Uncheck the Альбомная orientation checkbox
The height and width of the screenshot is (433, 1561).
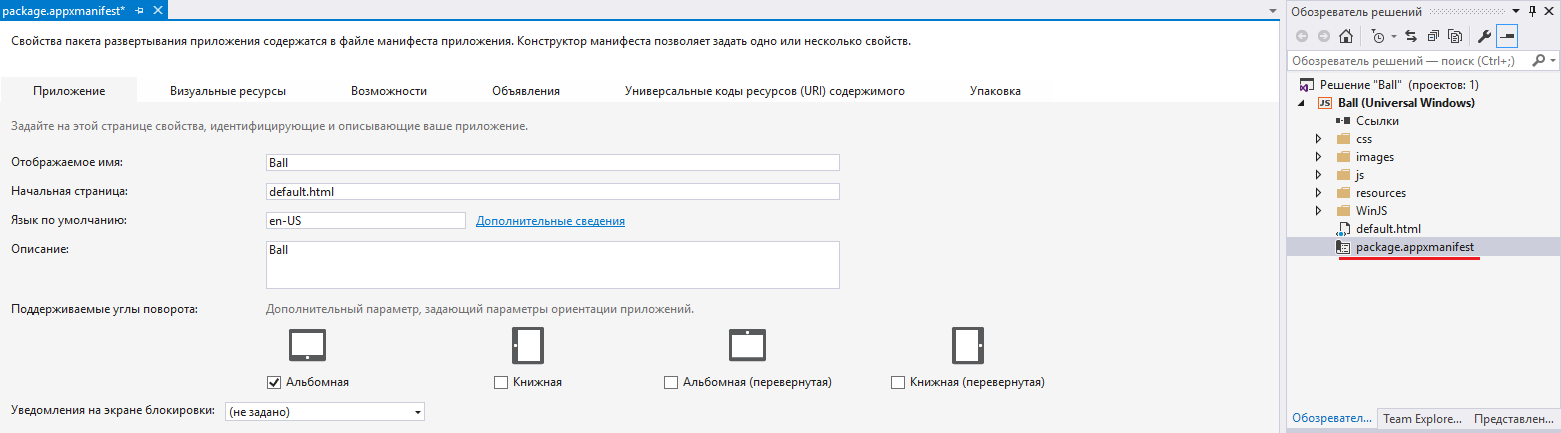[x=274, y=382]
